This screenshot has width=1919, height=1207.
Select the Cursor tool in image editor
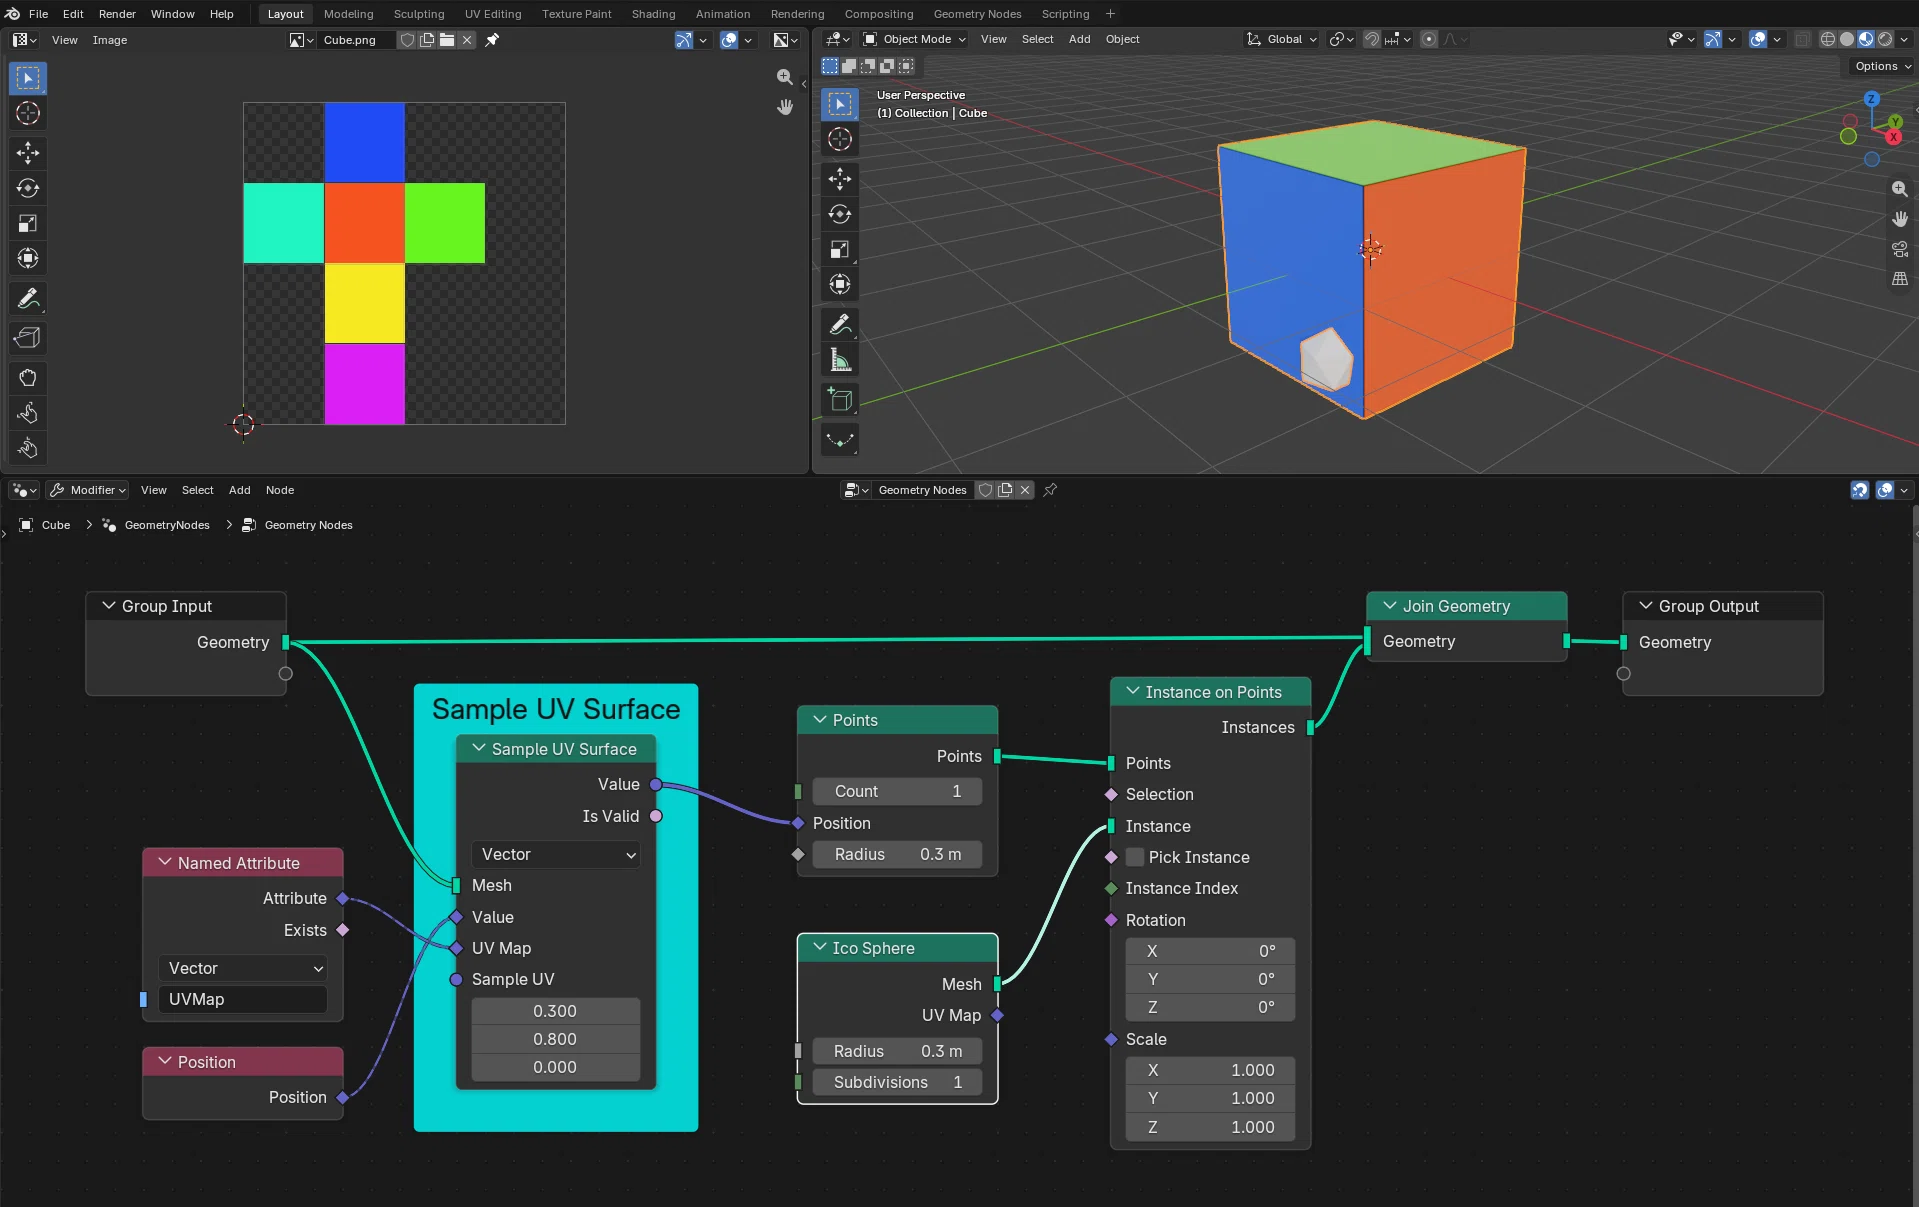point(28,113)
